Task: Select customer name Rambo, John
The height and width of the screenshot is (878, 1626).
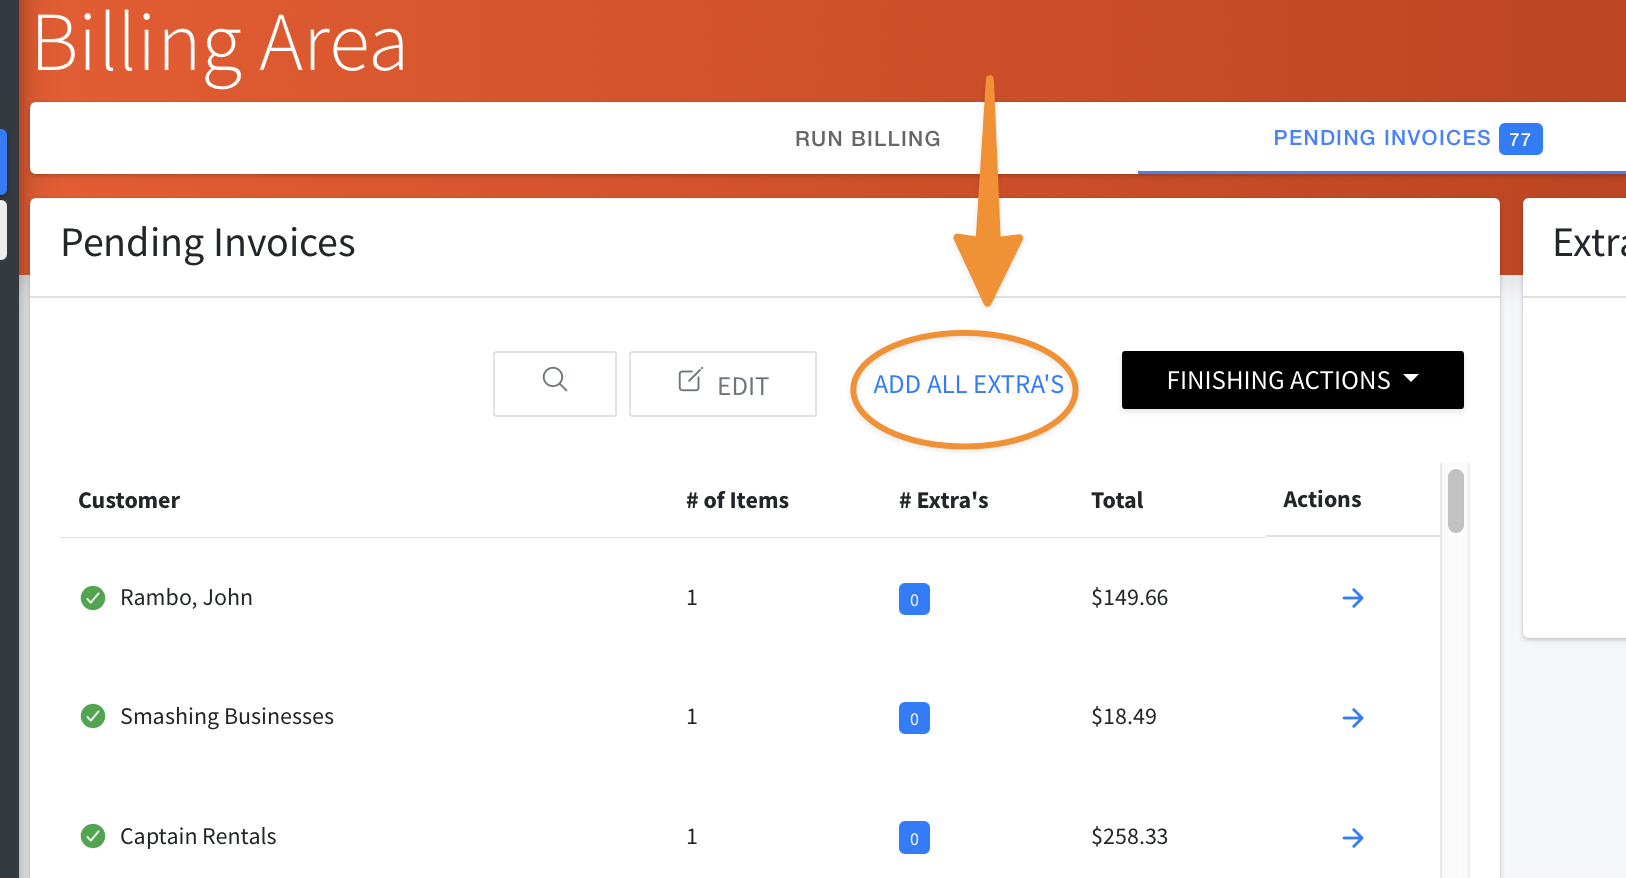Action: click(x=186, y=597)
